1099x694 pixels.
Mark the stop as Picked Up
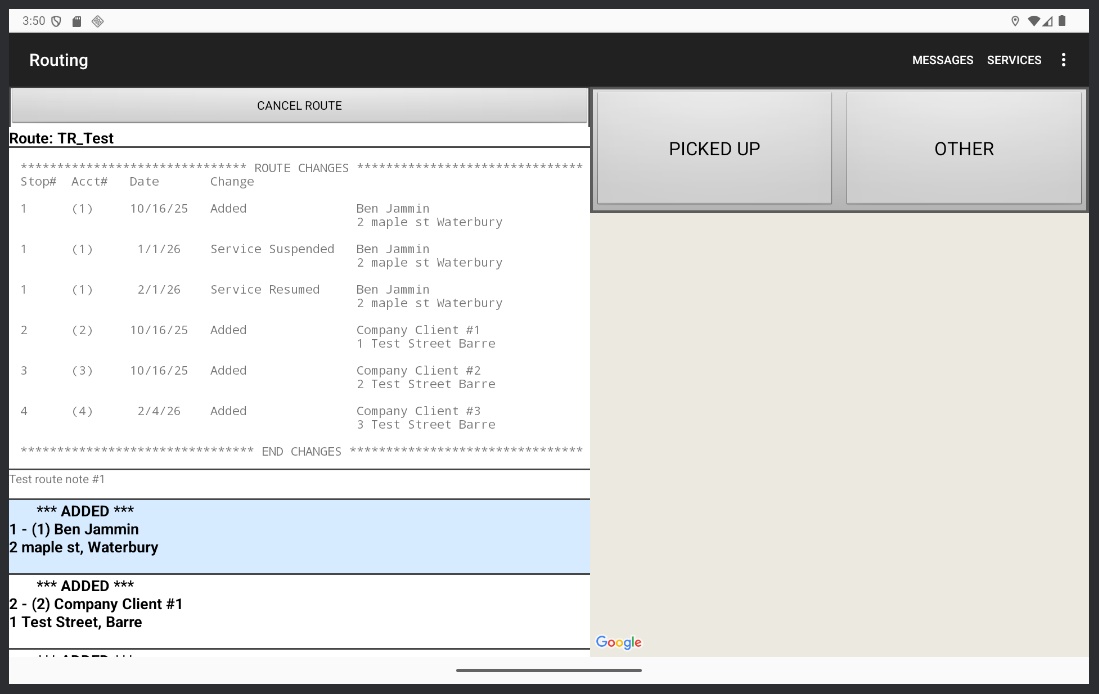(x=714, y=148)
